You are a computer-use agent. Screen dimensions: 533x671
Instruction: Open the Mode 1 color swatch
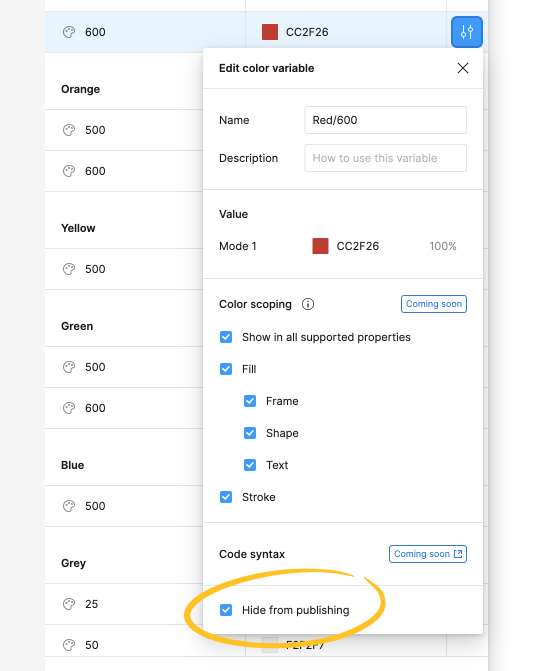(x=320, y=246)
